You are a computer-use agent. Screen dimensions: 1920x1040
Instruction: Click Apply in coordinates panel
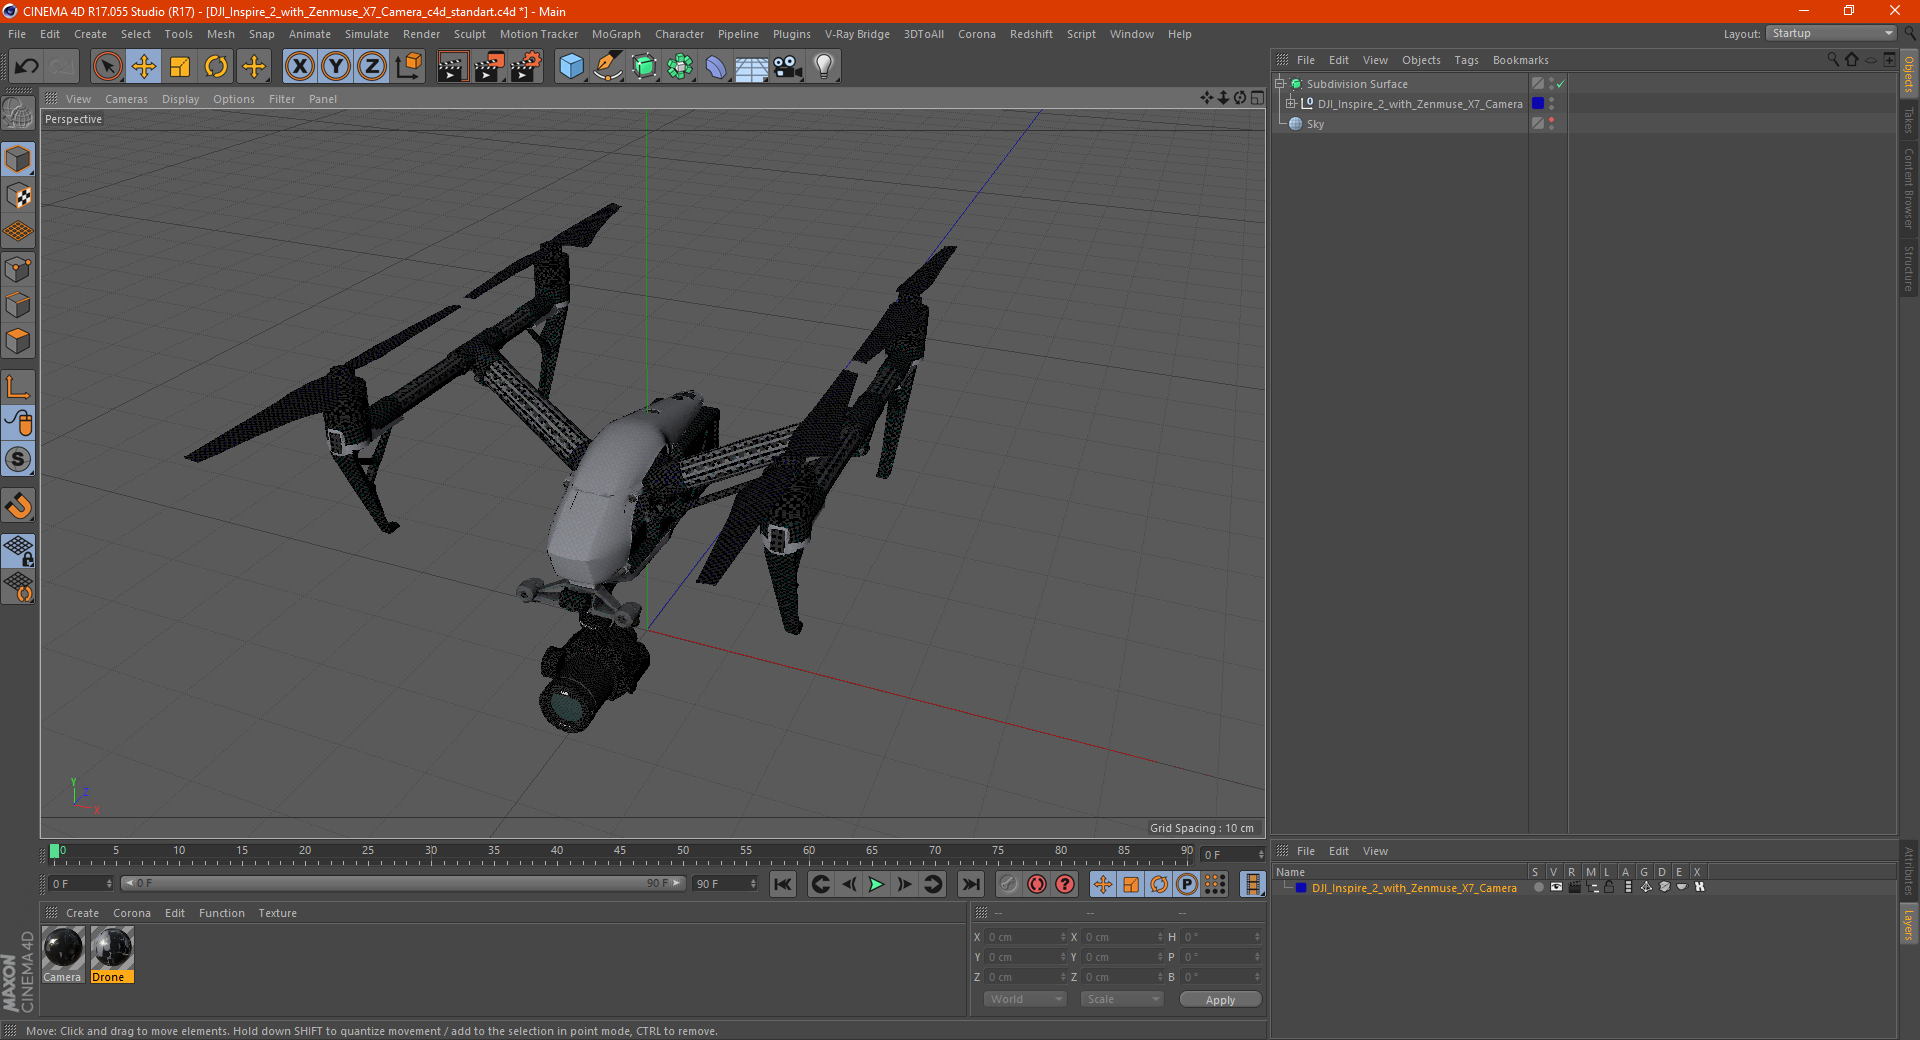pyautogui.click(x=1220, y=1000)
